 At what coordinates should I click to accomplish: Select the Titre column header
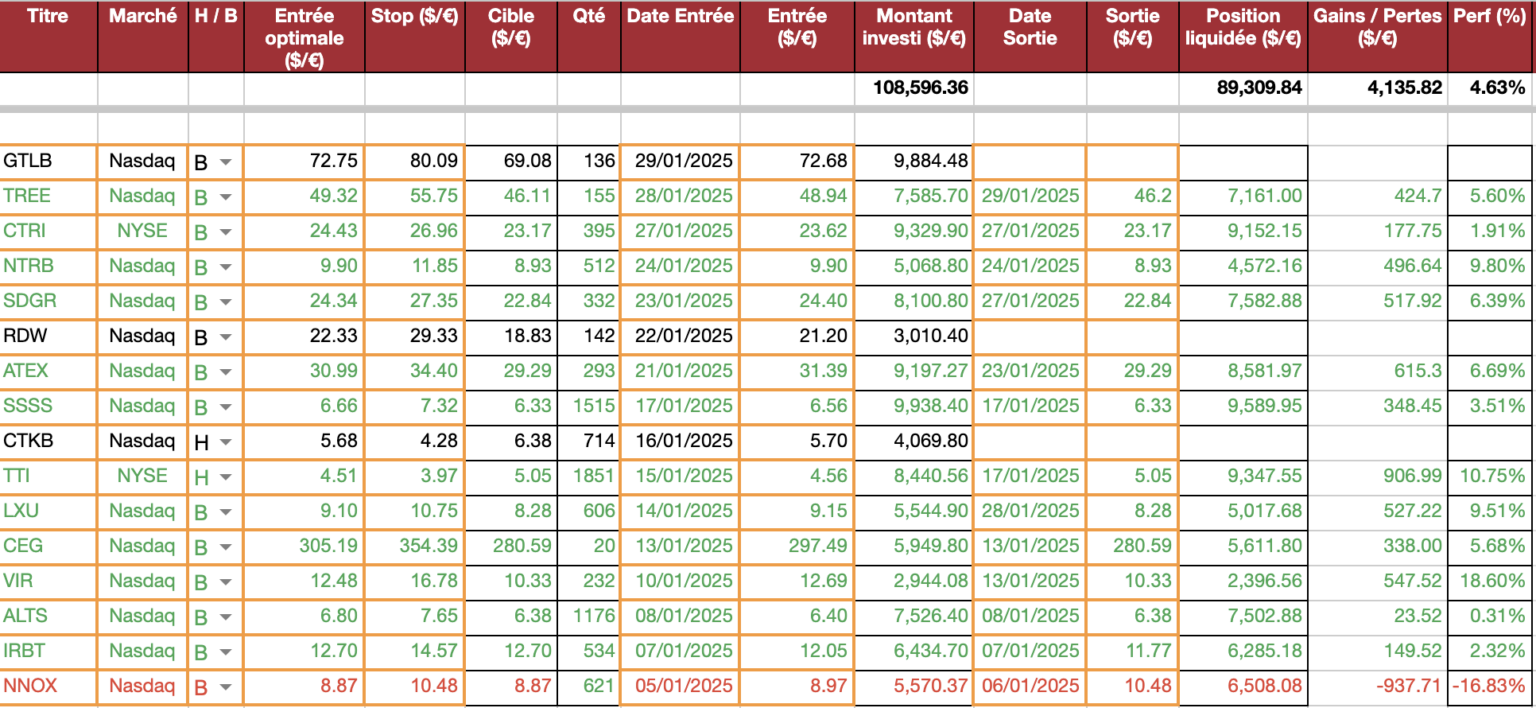tap(49, 36)
